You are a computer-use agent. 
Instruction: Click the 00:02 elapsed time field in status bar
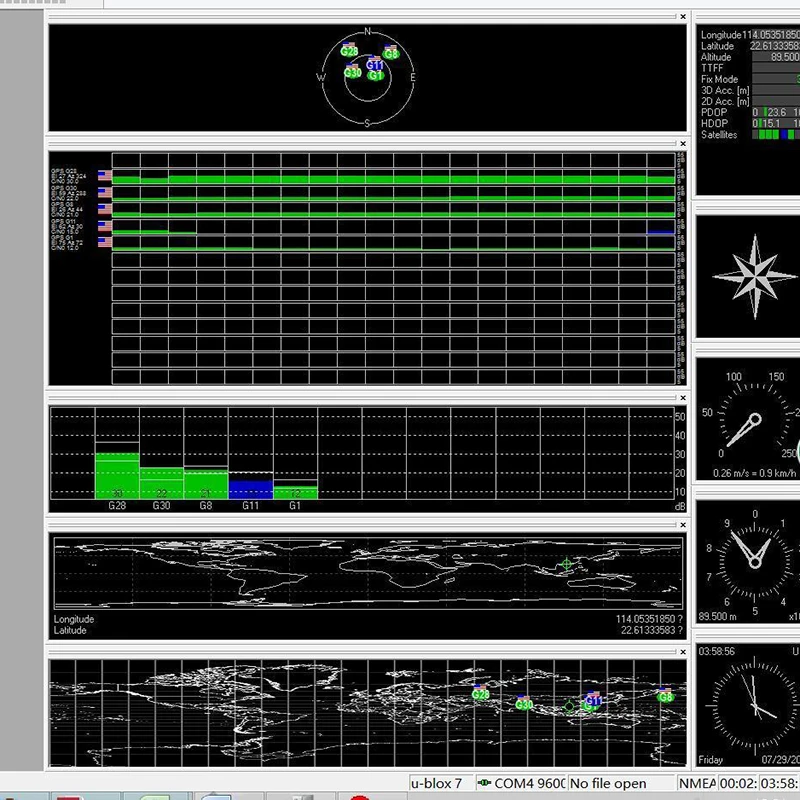coord(738,783)
